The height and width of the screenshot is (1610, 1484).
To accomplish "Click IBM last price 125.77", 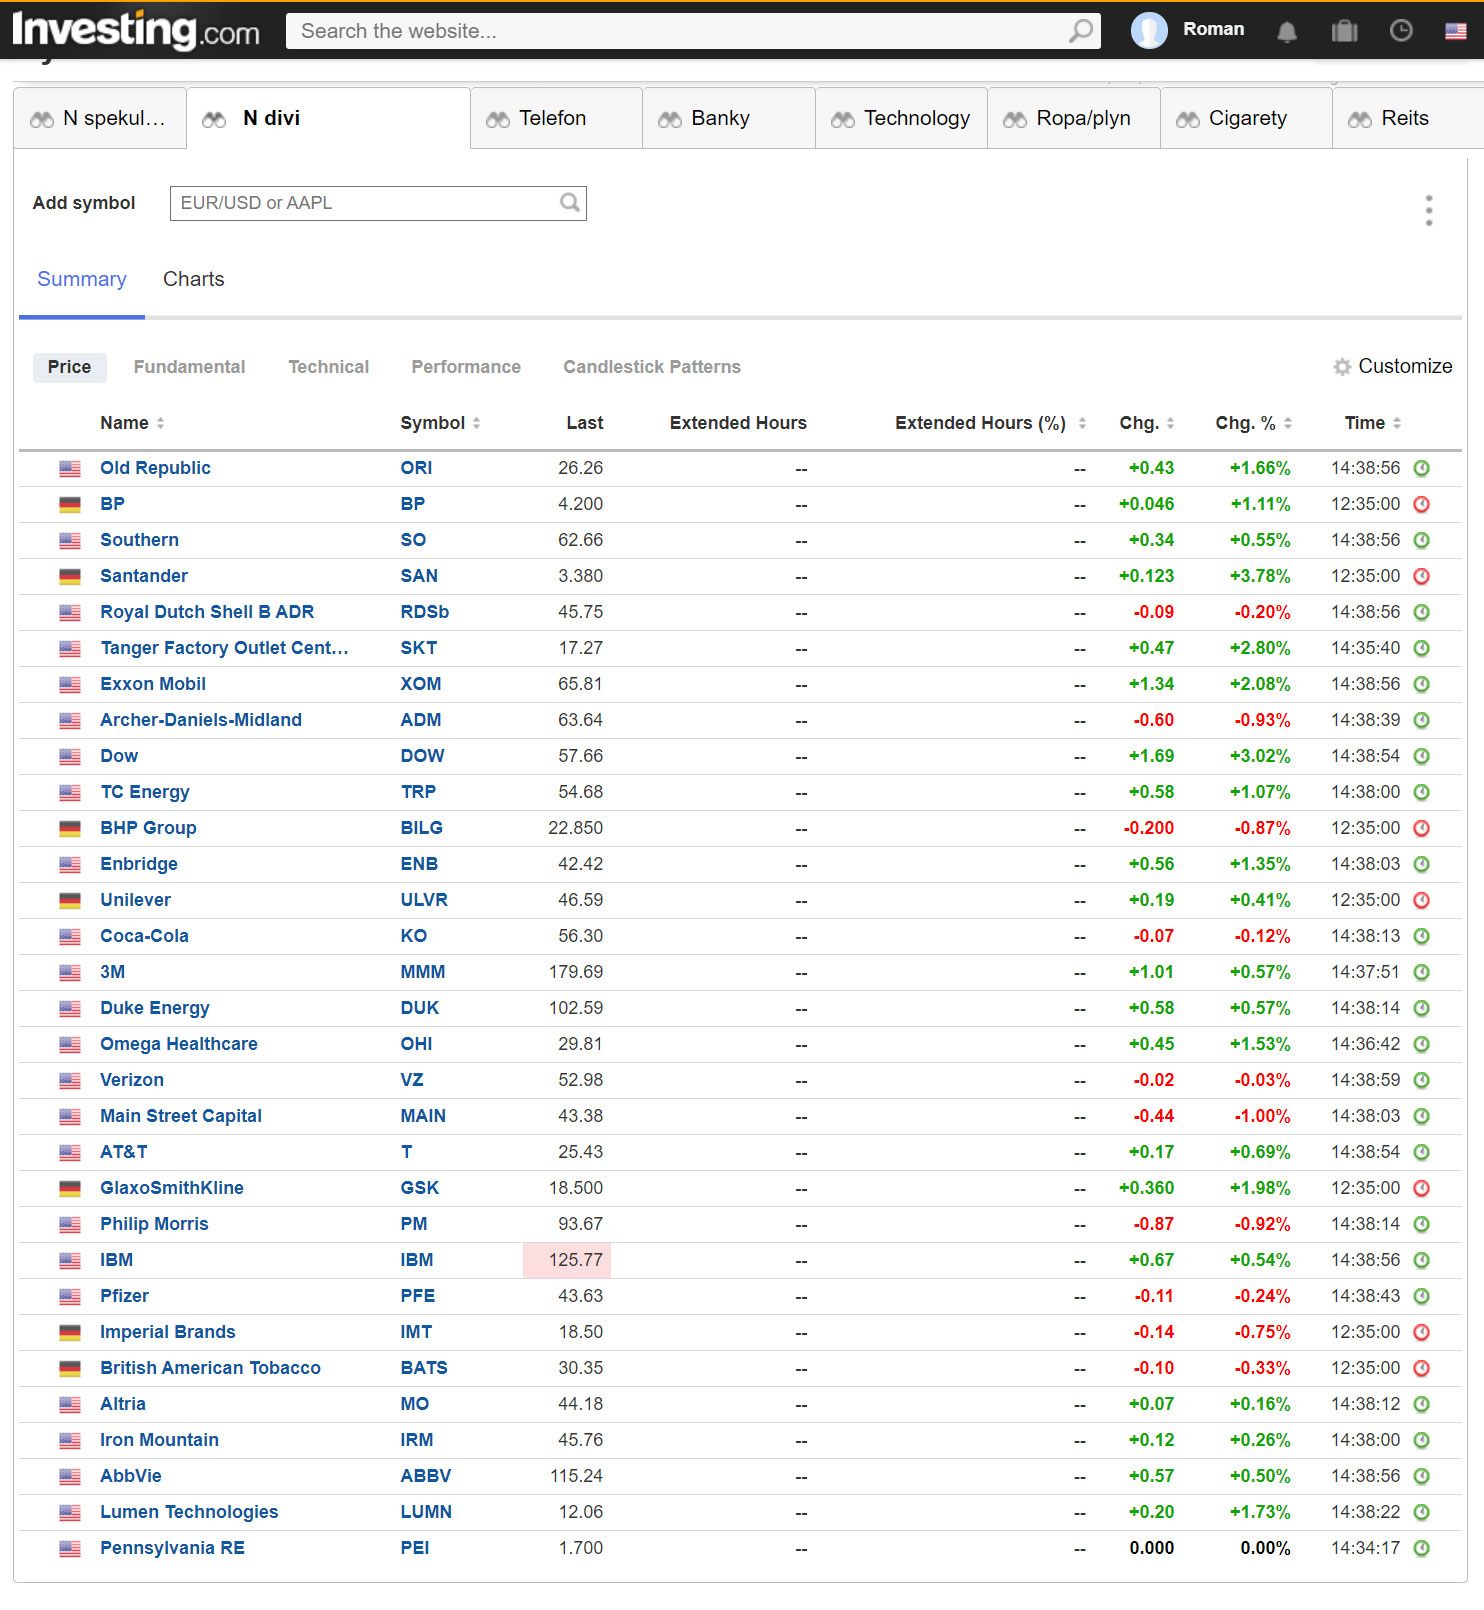I will click(x=575, y=1260).
